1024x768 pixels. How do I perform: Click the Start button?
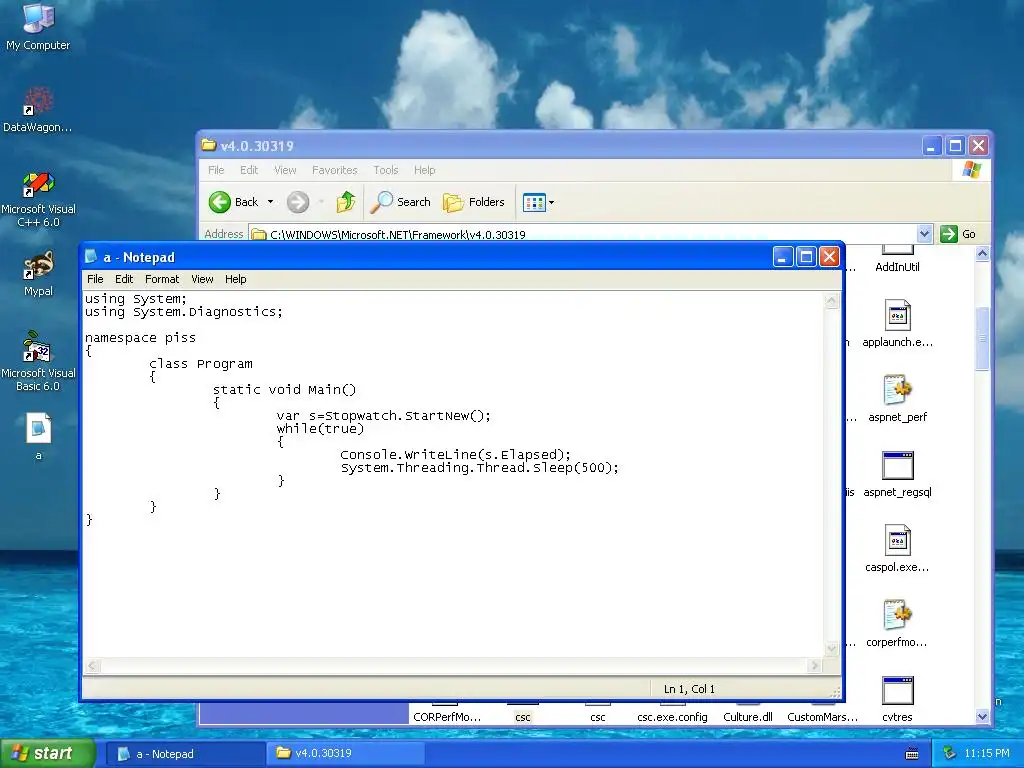click(47, 754)
